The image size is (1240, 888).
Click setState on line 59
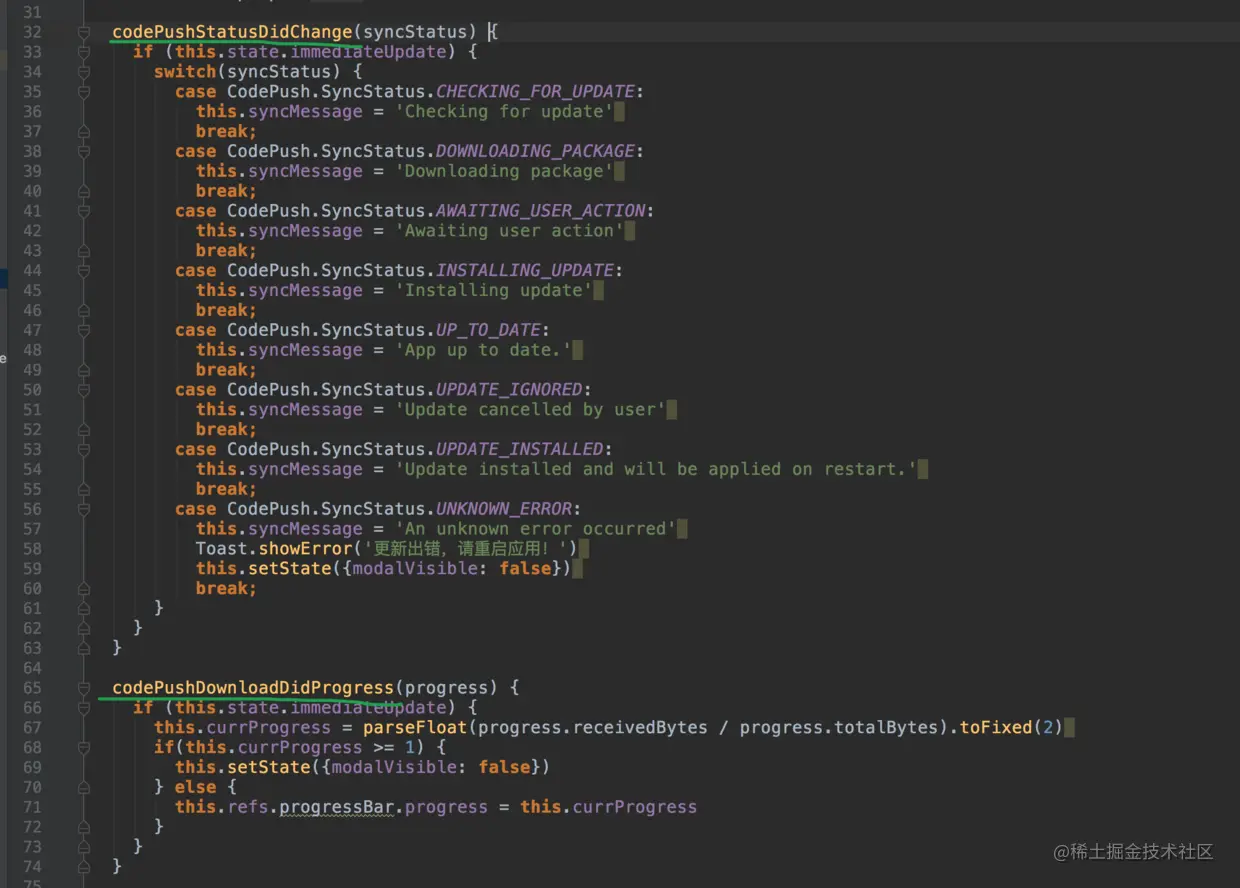tap(290, 568)
